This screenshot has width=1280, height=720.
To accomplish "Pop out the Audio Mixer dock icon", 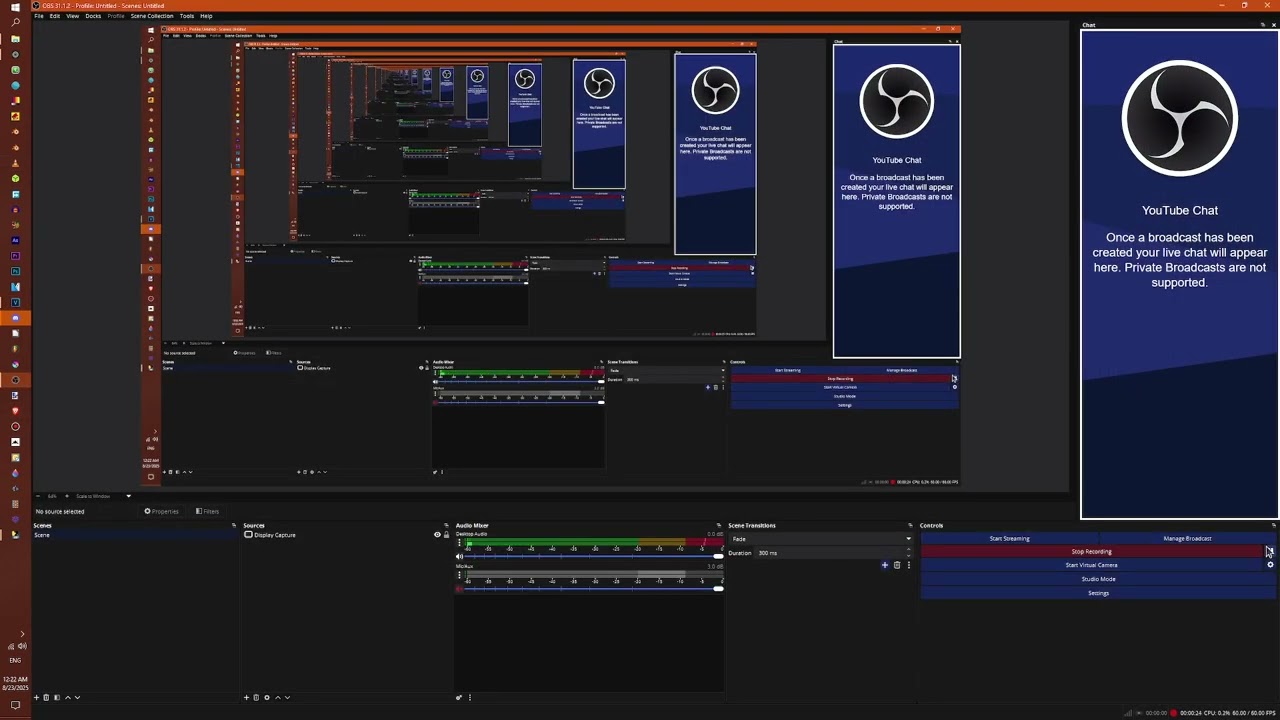I will pos(718,525).
